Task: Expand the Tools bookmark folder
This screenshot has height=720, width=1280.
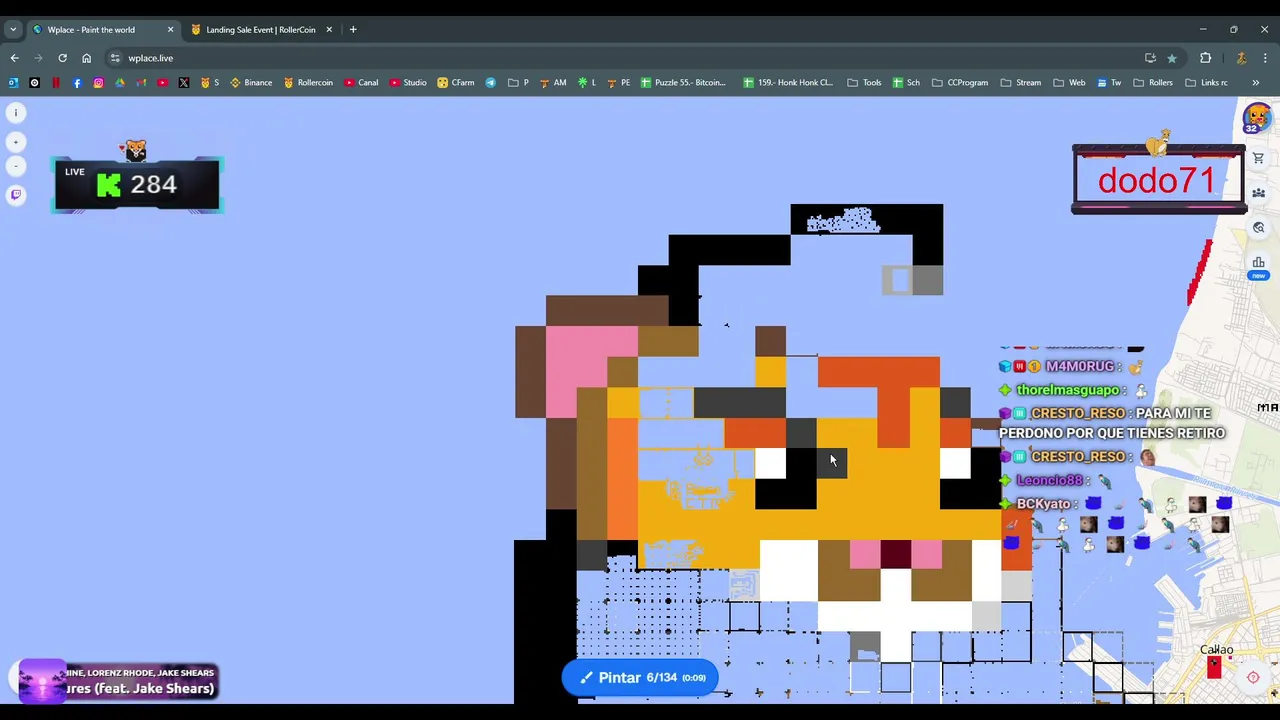Action: [864, 82]
